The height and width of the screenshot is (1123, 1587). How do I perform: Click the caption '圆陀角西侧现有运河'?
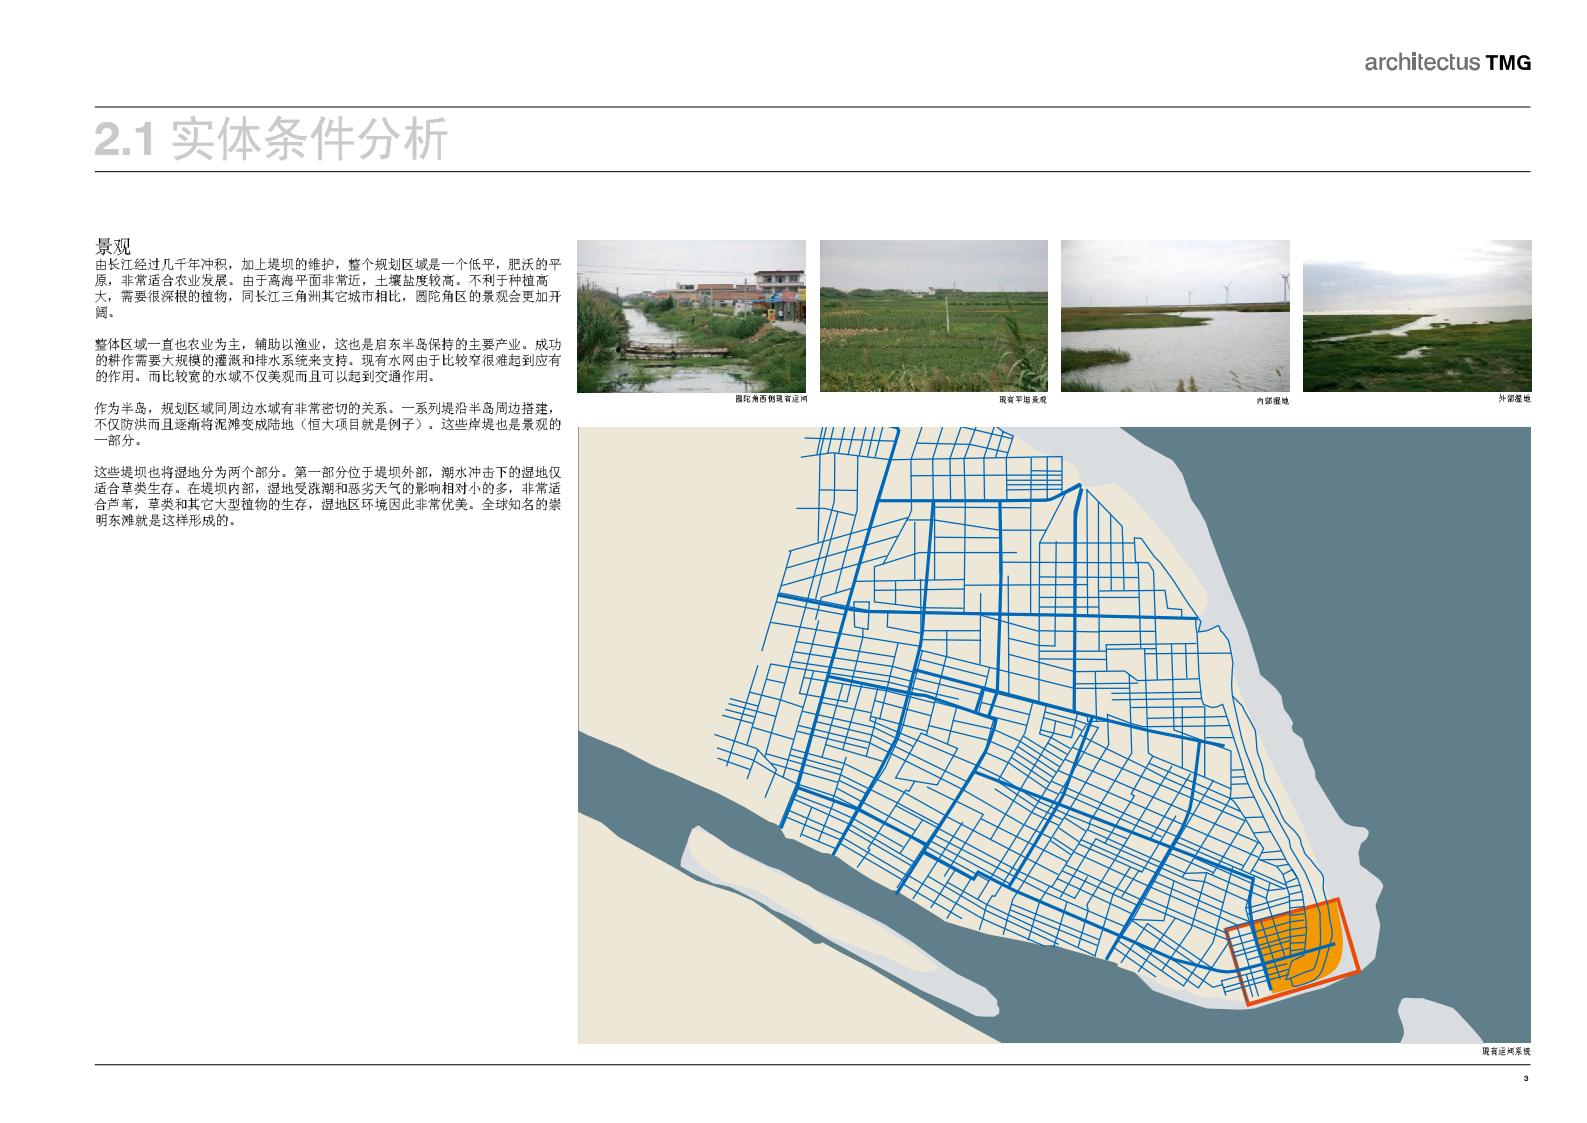click(x=770, y=399)
